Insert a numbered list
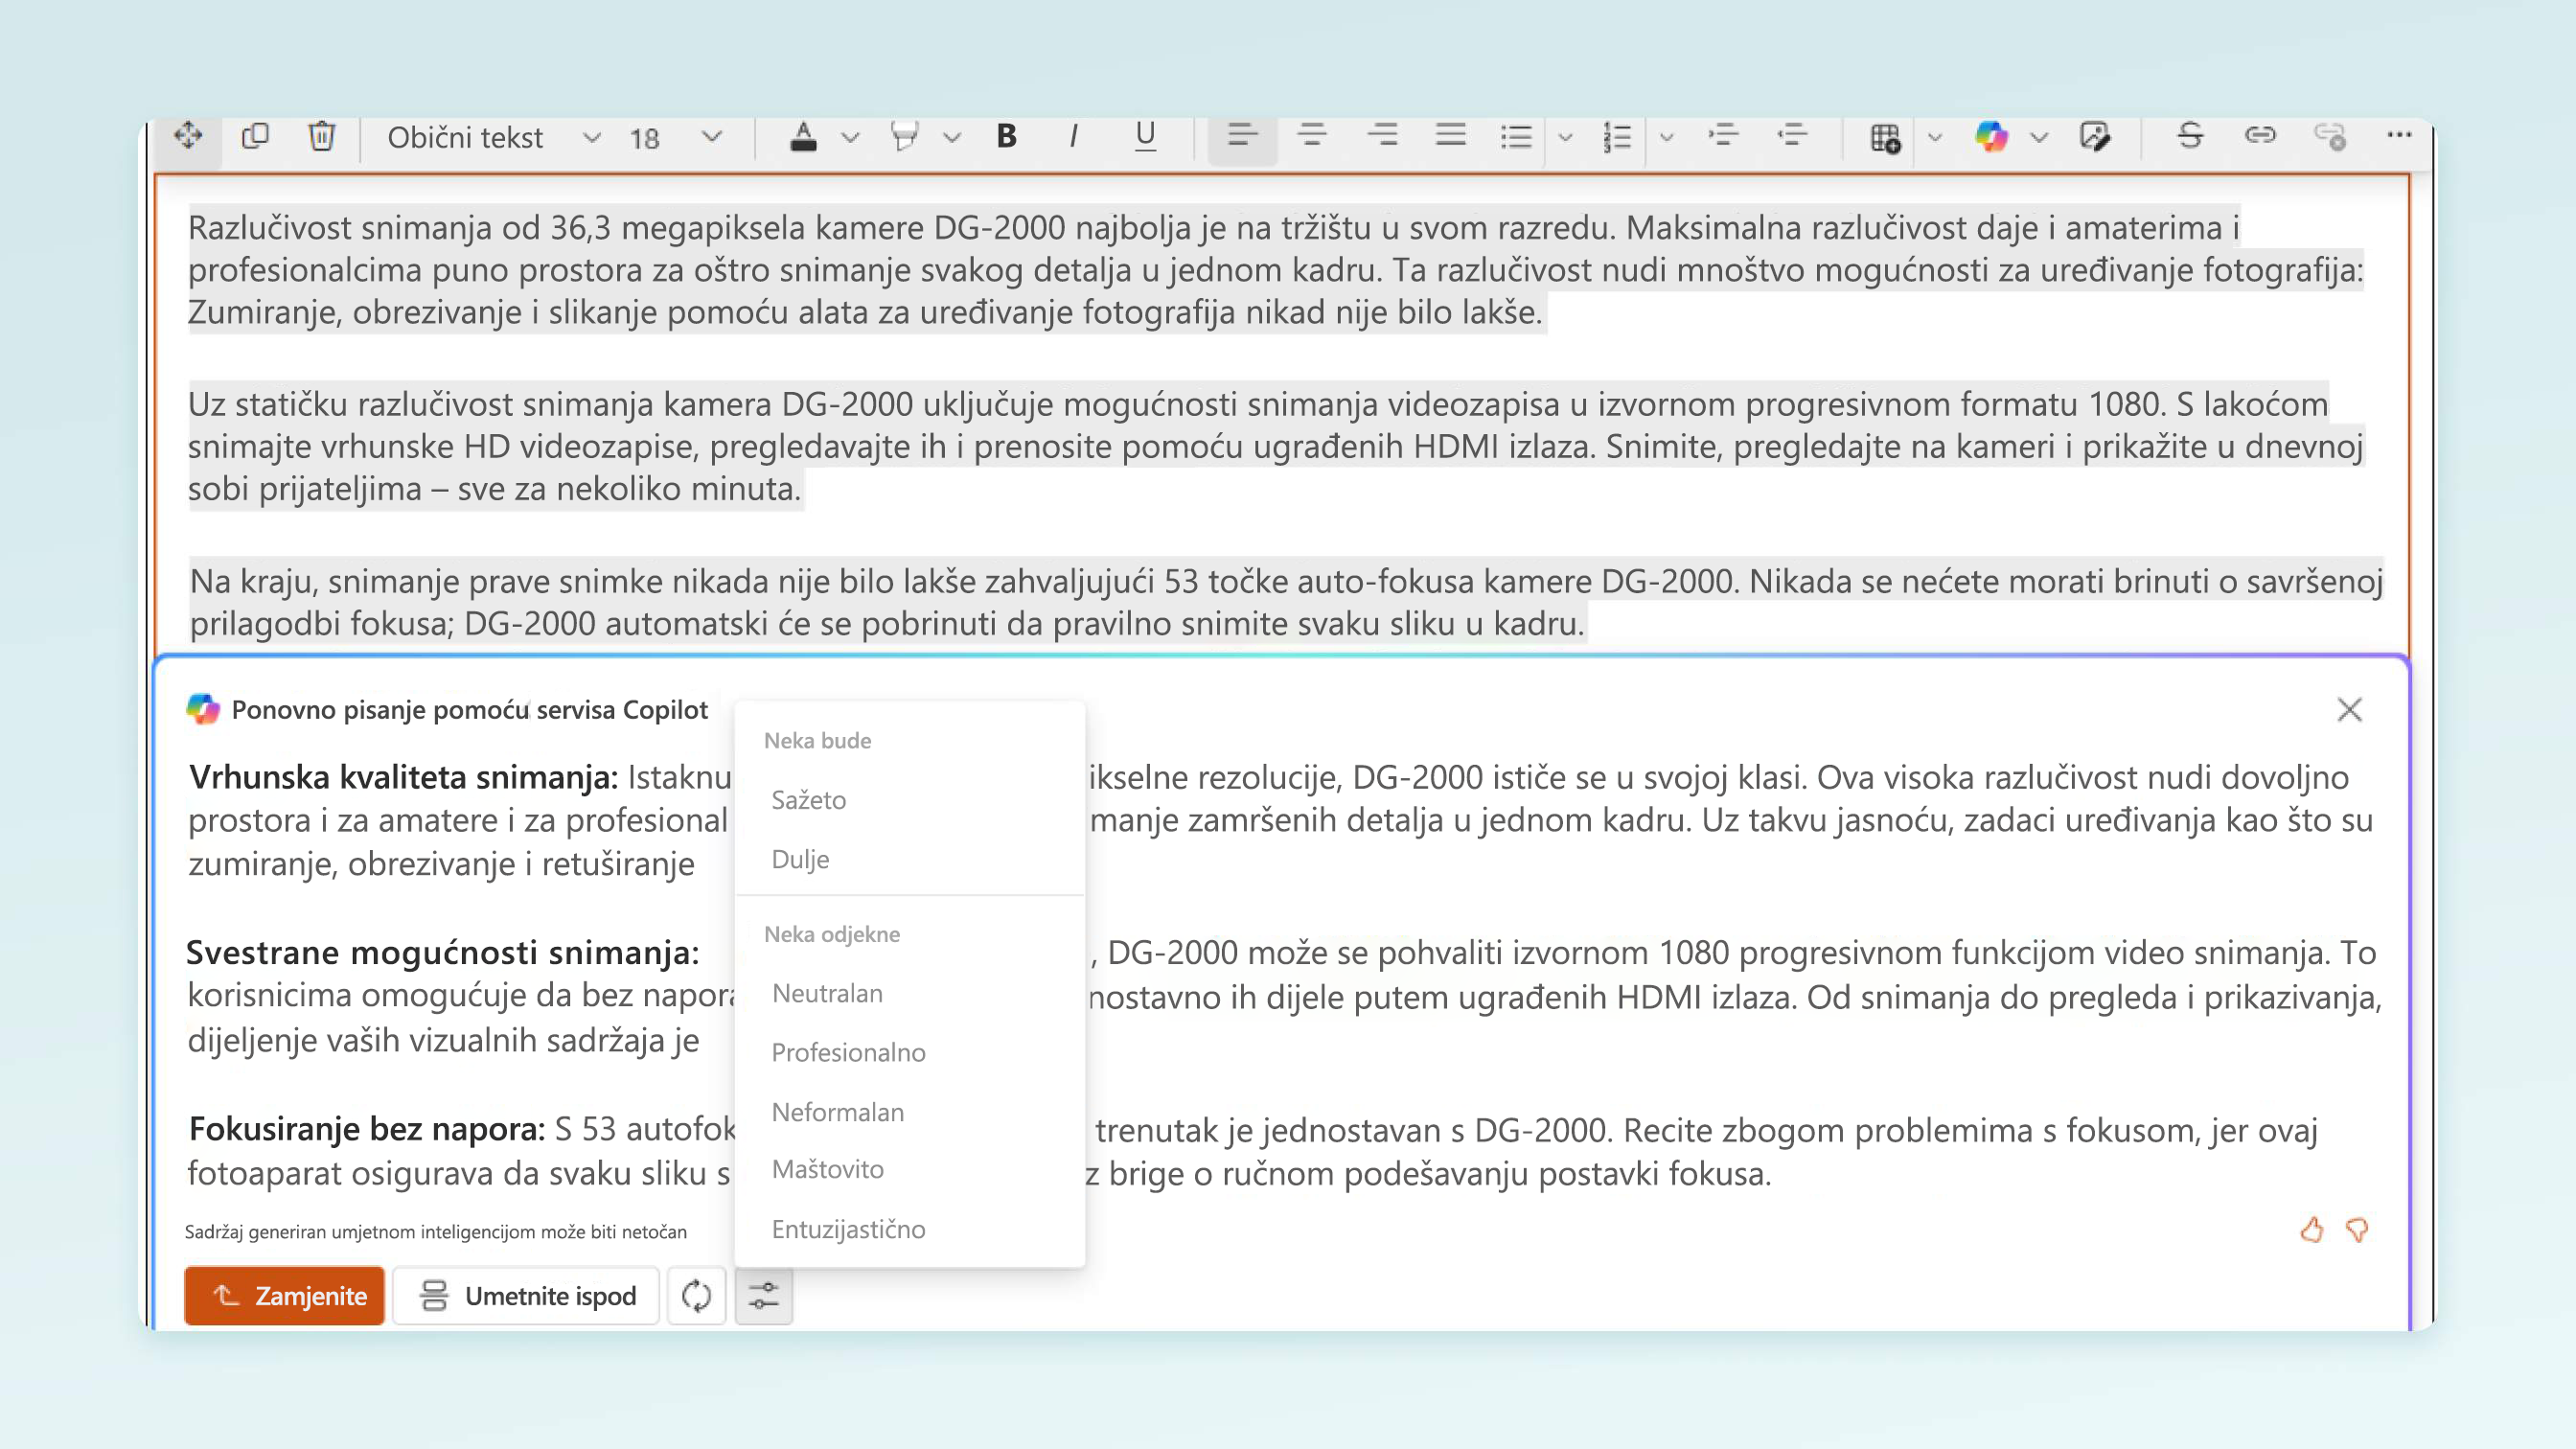The image size is (2576, 1449). tap(1616, 136)
